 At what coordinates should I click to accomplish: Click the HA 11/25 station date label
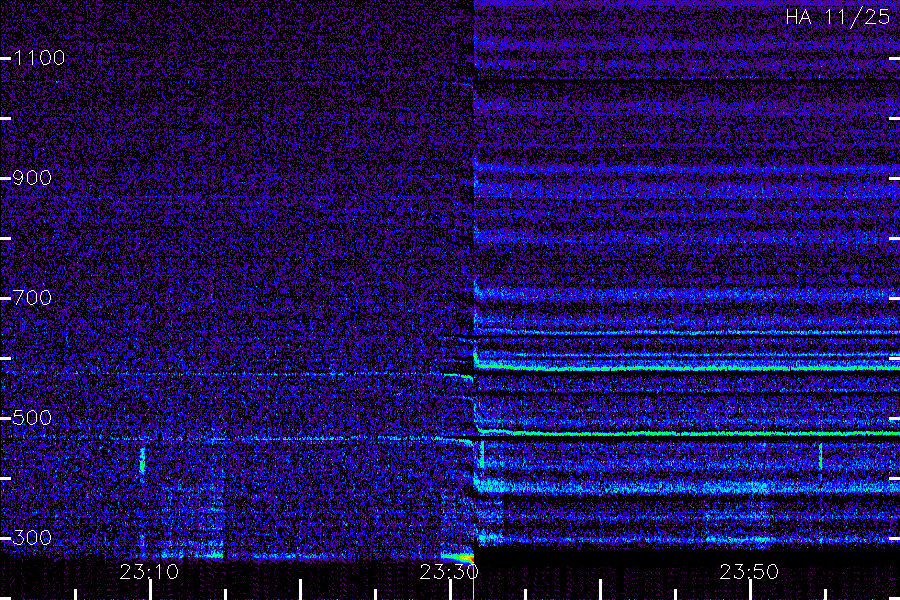click(x=838, y=17)
